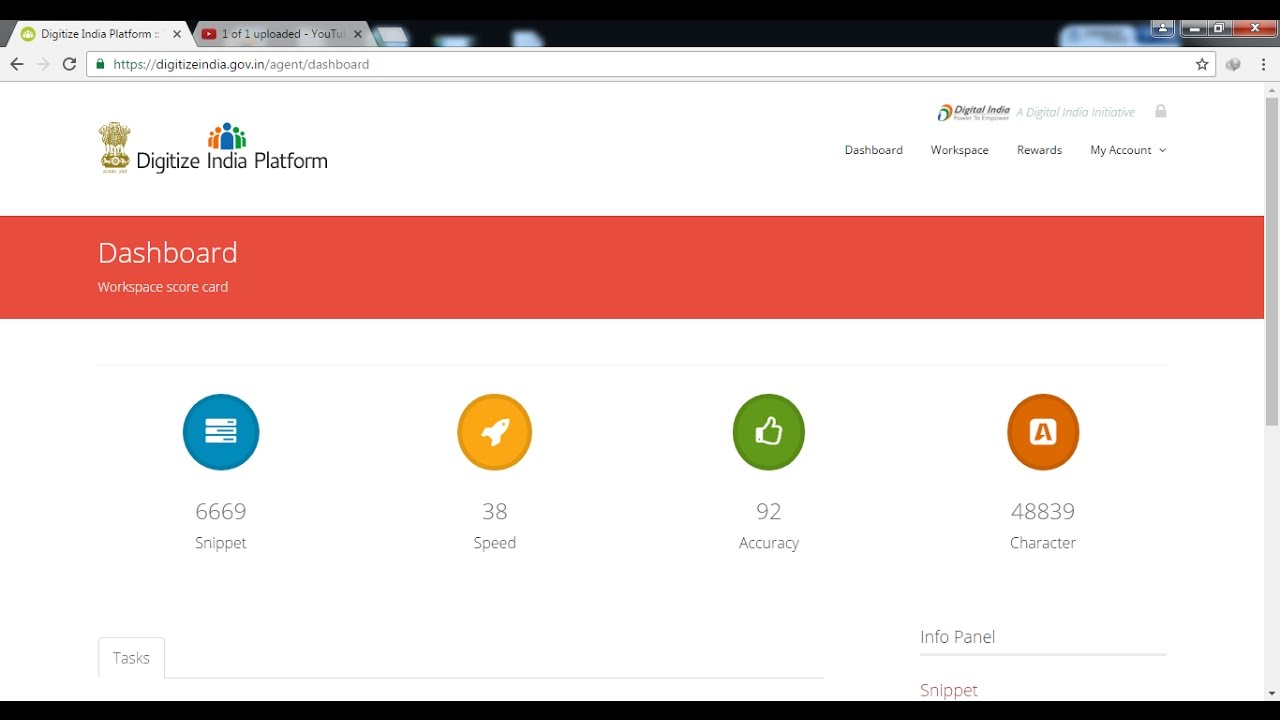Select the Tasks tab

[x=131, y=658]
